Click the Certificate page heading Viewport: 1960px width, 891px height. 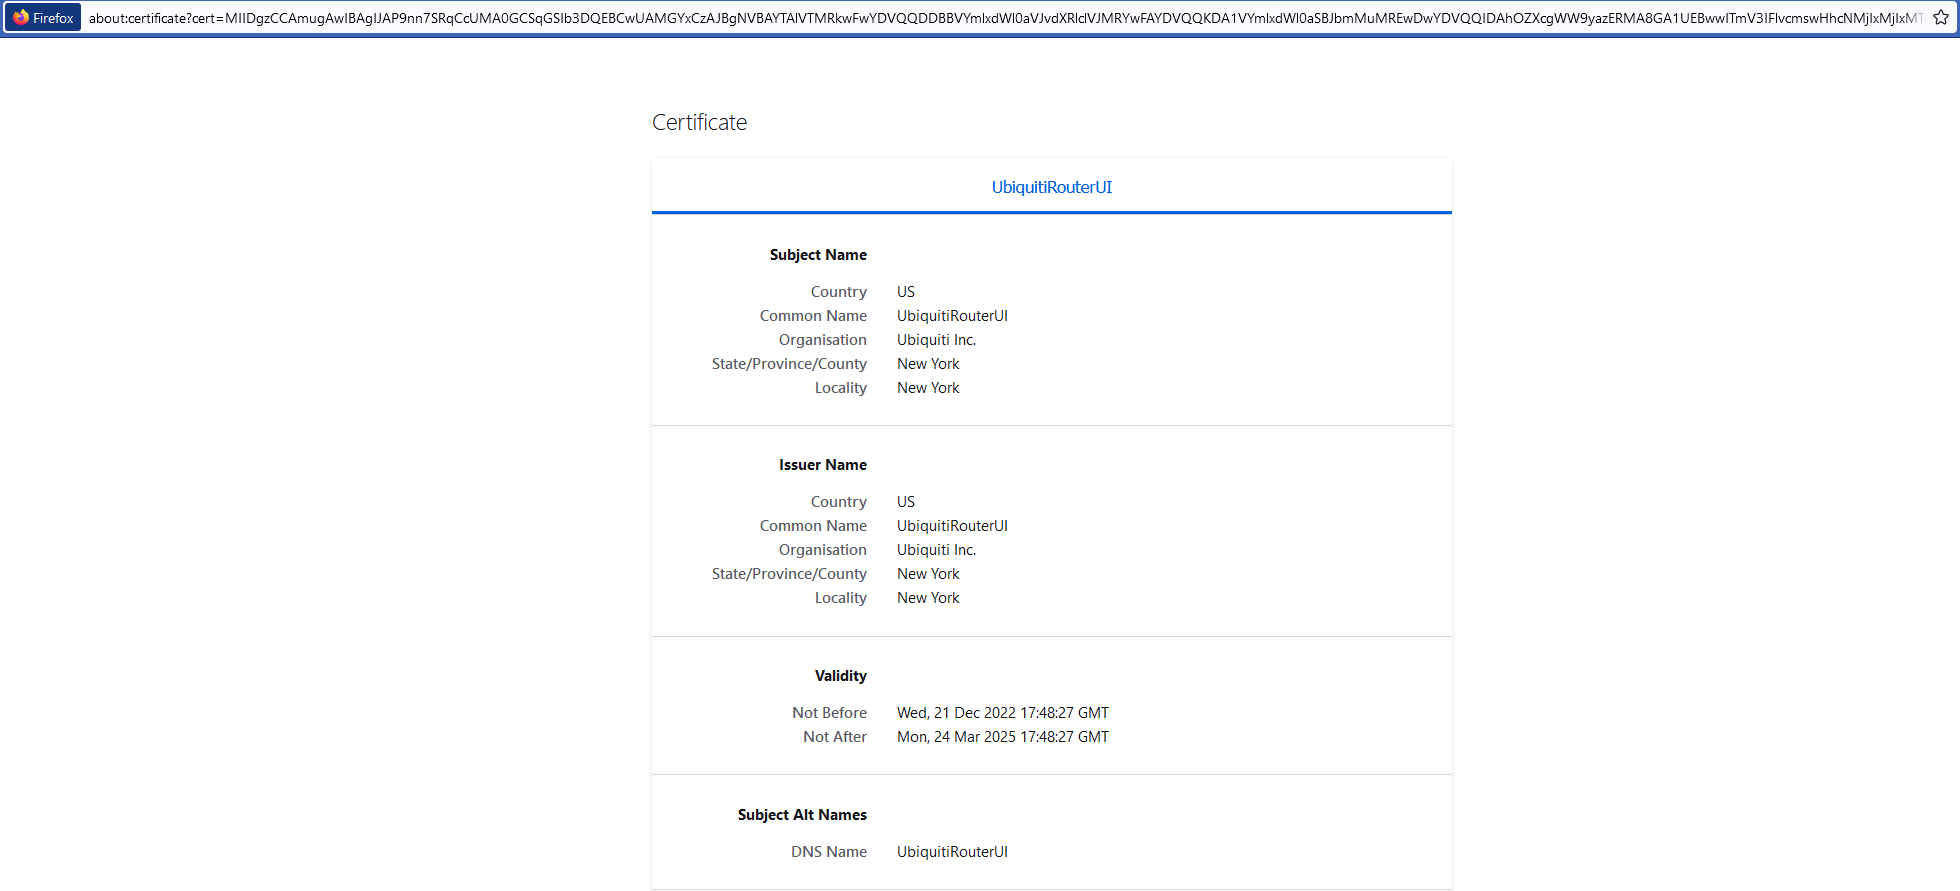(x=700, y=122)
